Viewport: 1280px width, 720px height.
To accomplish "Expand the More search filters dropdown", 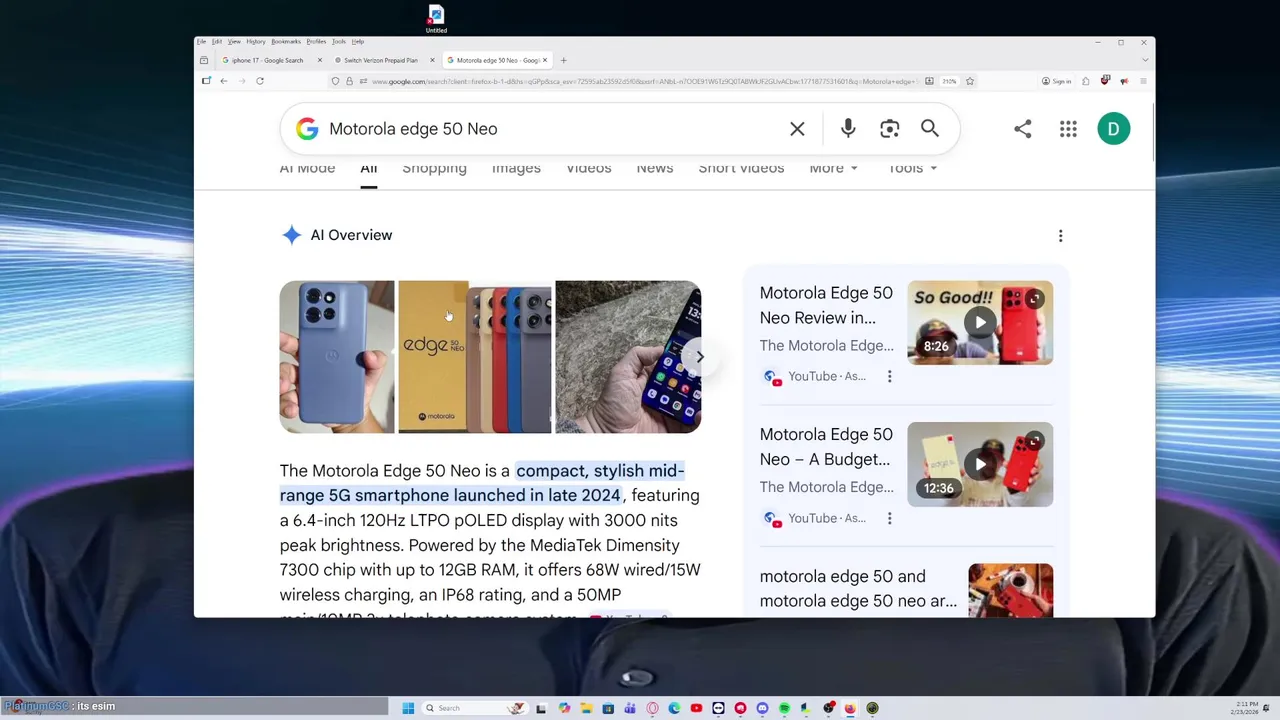I will point(833,168).
